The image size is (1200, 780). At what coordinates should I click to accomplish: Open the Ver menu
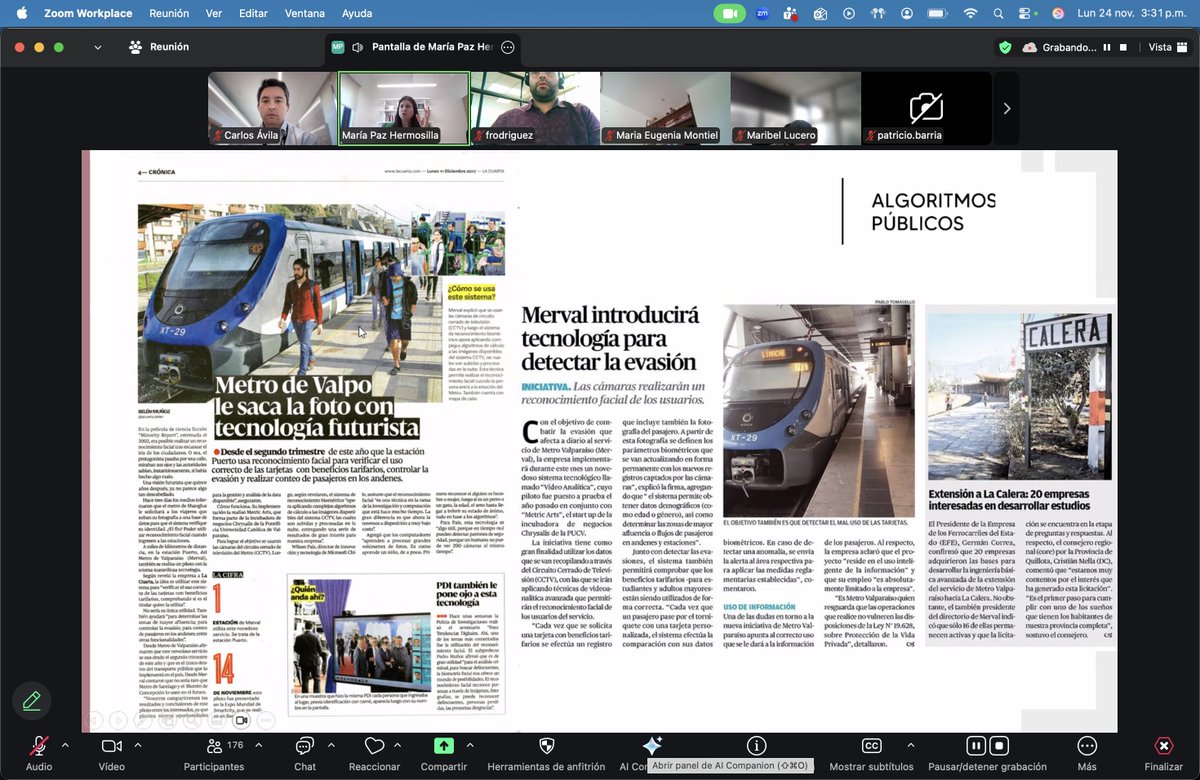[x=214, y=13]
